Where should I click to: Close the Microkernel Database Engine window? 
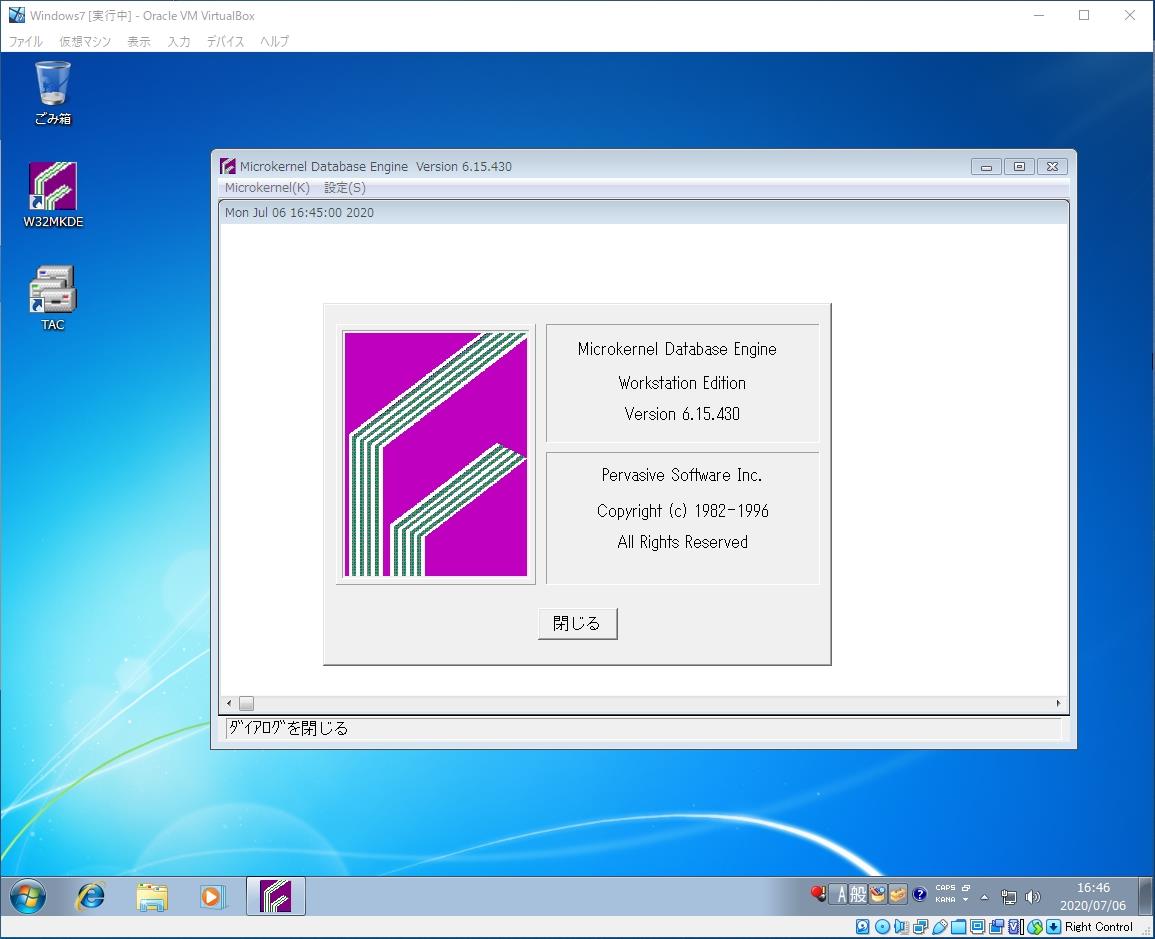pyautogui.click(x=1053, y=167)
